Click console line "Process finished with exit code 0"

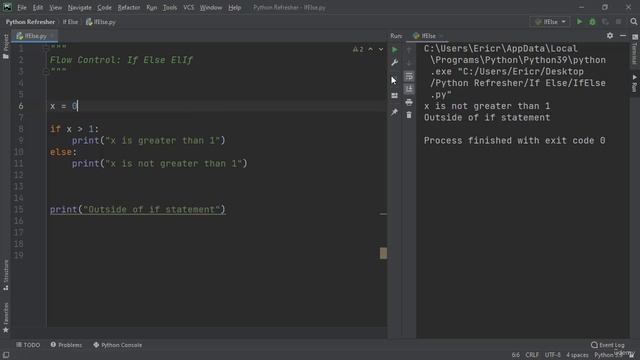(x=514, y=141)
